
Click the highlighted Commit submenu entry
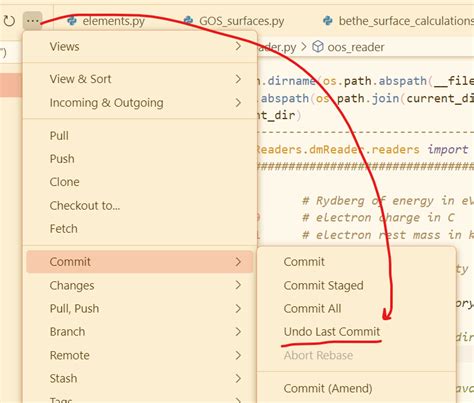pyautogui.click(x=140, y=262)
